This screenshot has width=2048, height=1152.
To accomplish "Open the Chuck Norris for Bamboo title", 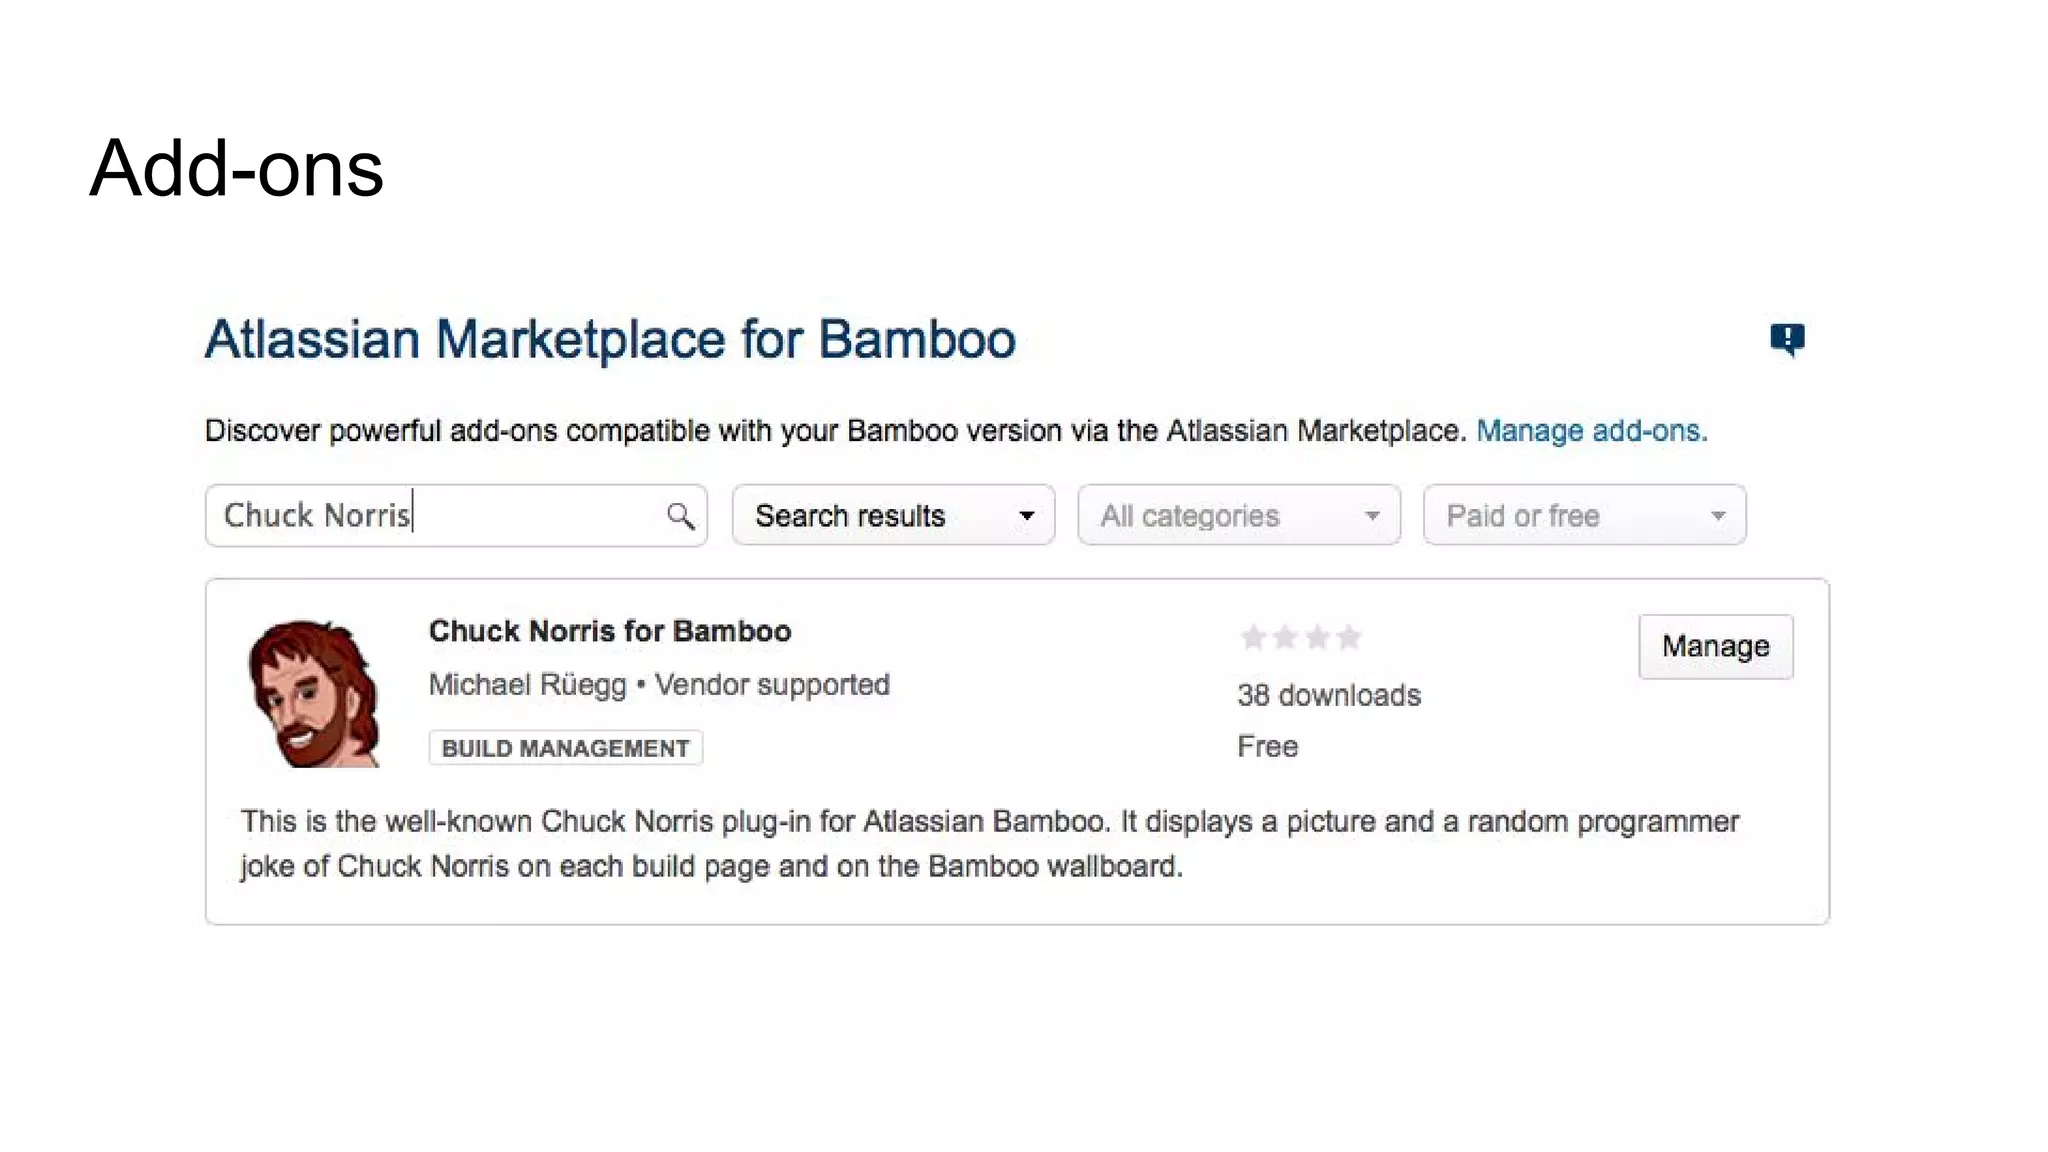I will click(610, 631).
